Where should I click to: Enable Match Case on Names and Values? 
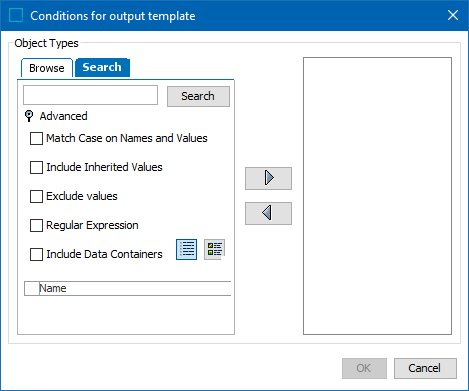36,138
